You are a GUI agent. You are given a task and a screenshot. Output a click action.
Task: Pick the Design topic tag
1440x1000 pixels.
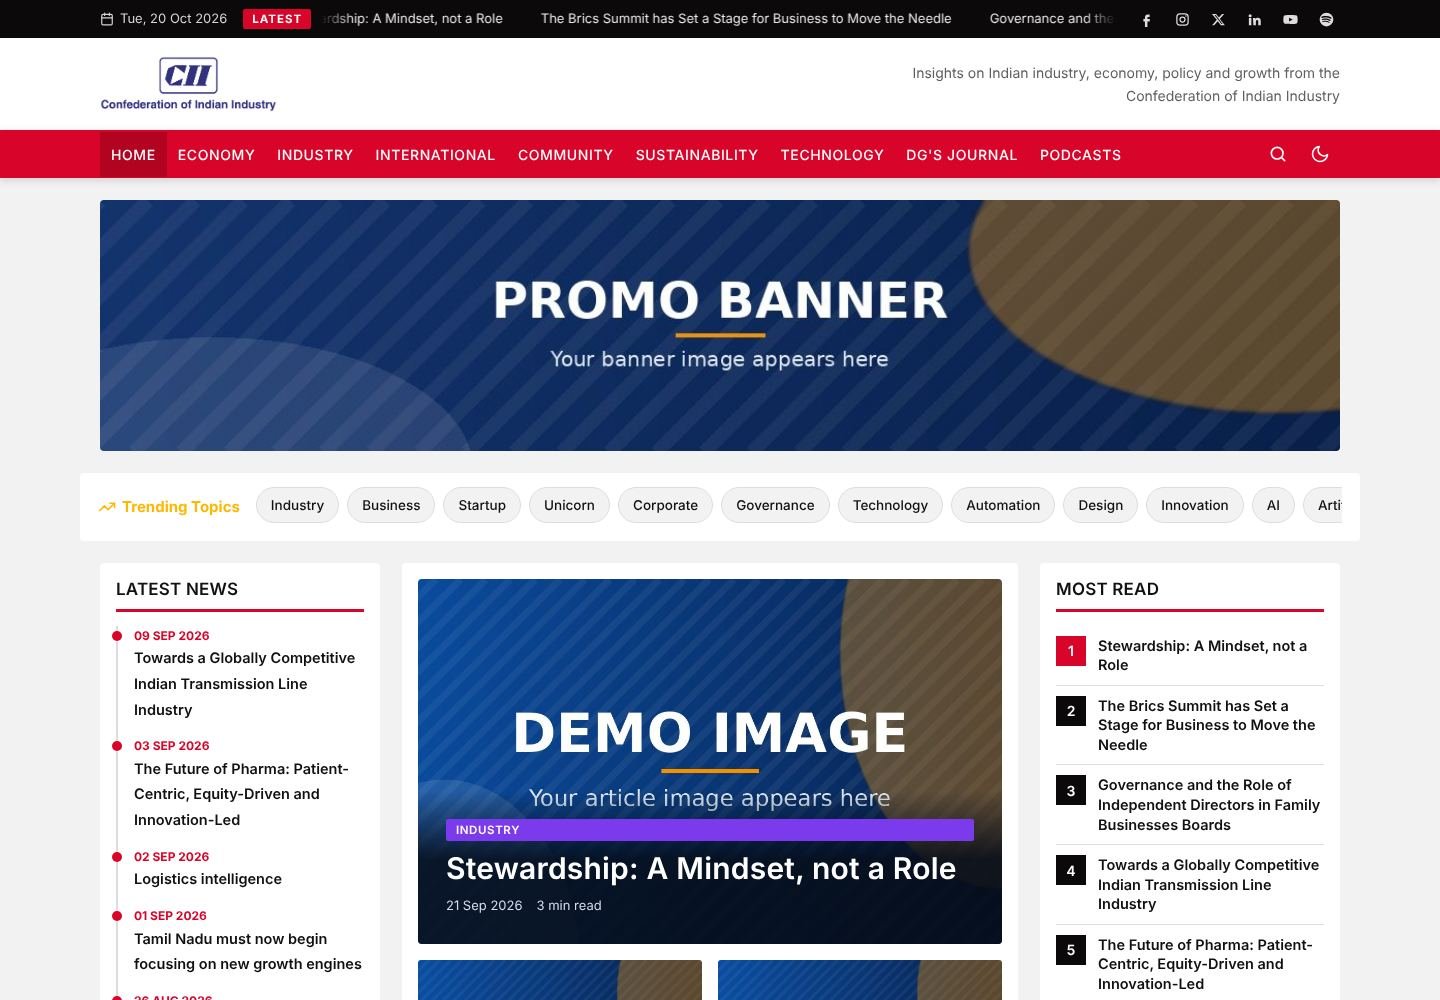tap(1100, 505)
